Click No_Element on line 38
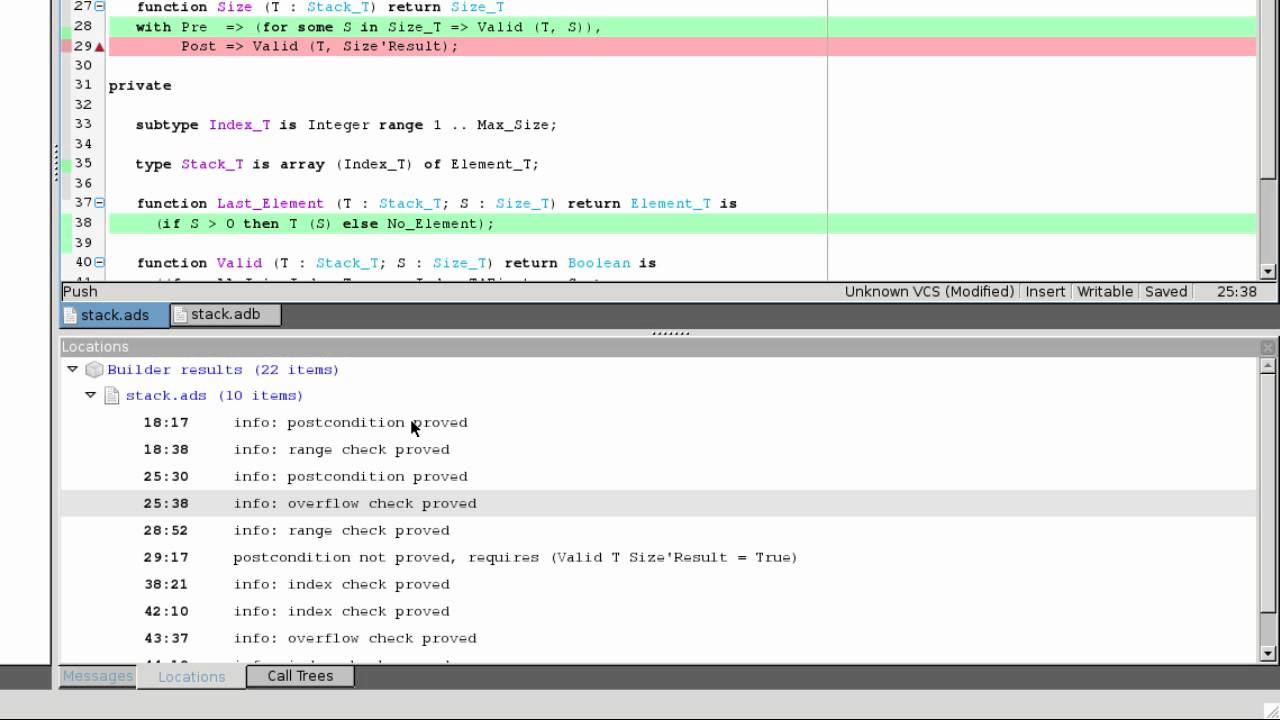 [x=431, y=223]
